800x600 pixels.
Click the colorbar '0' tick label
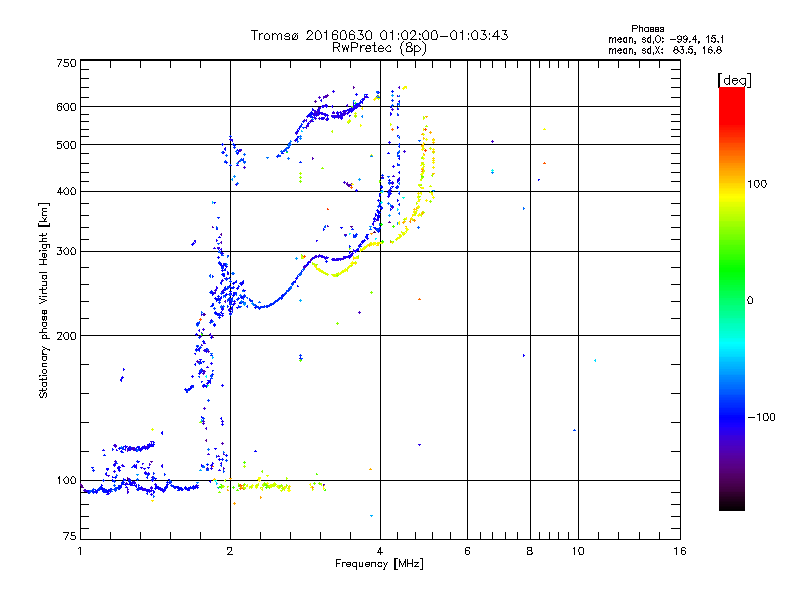(x=750, y=300)
